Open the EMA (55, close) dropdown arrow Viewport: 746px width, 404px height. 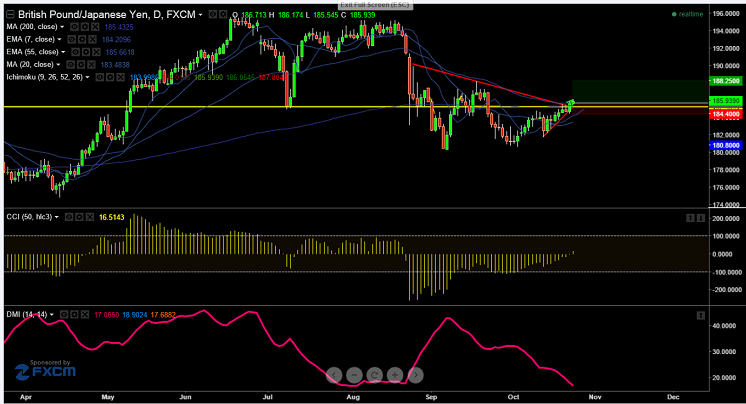click(x=63, y=52)
